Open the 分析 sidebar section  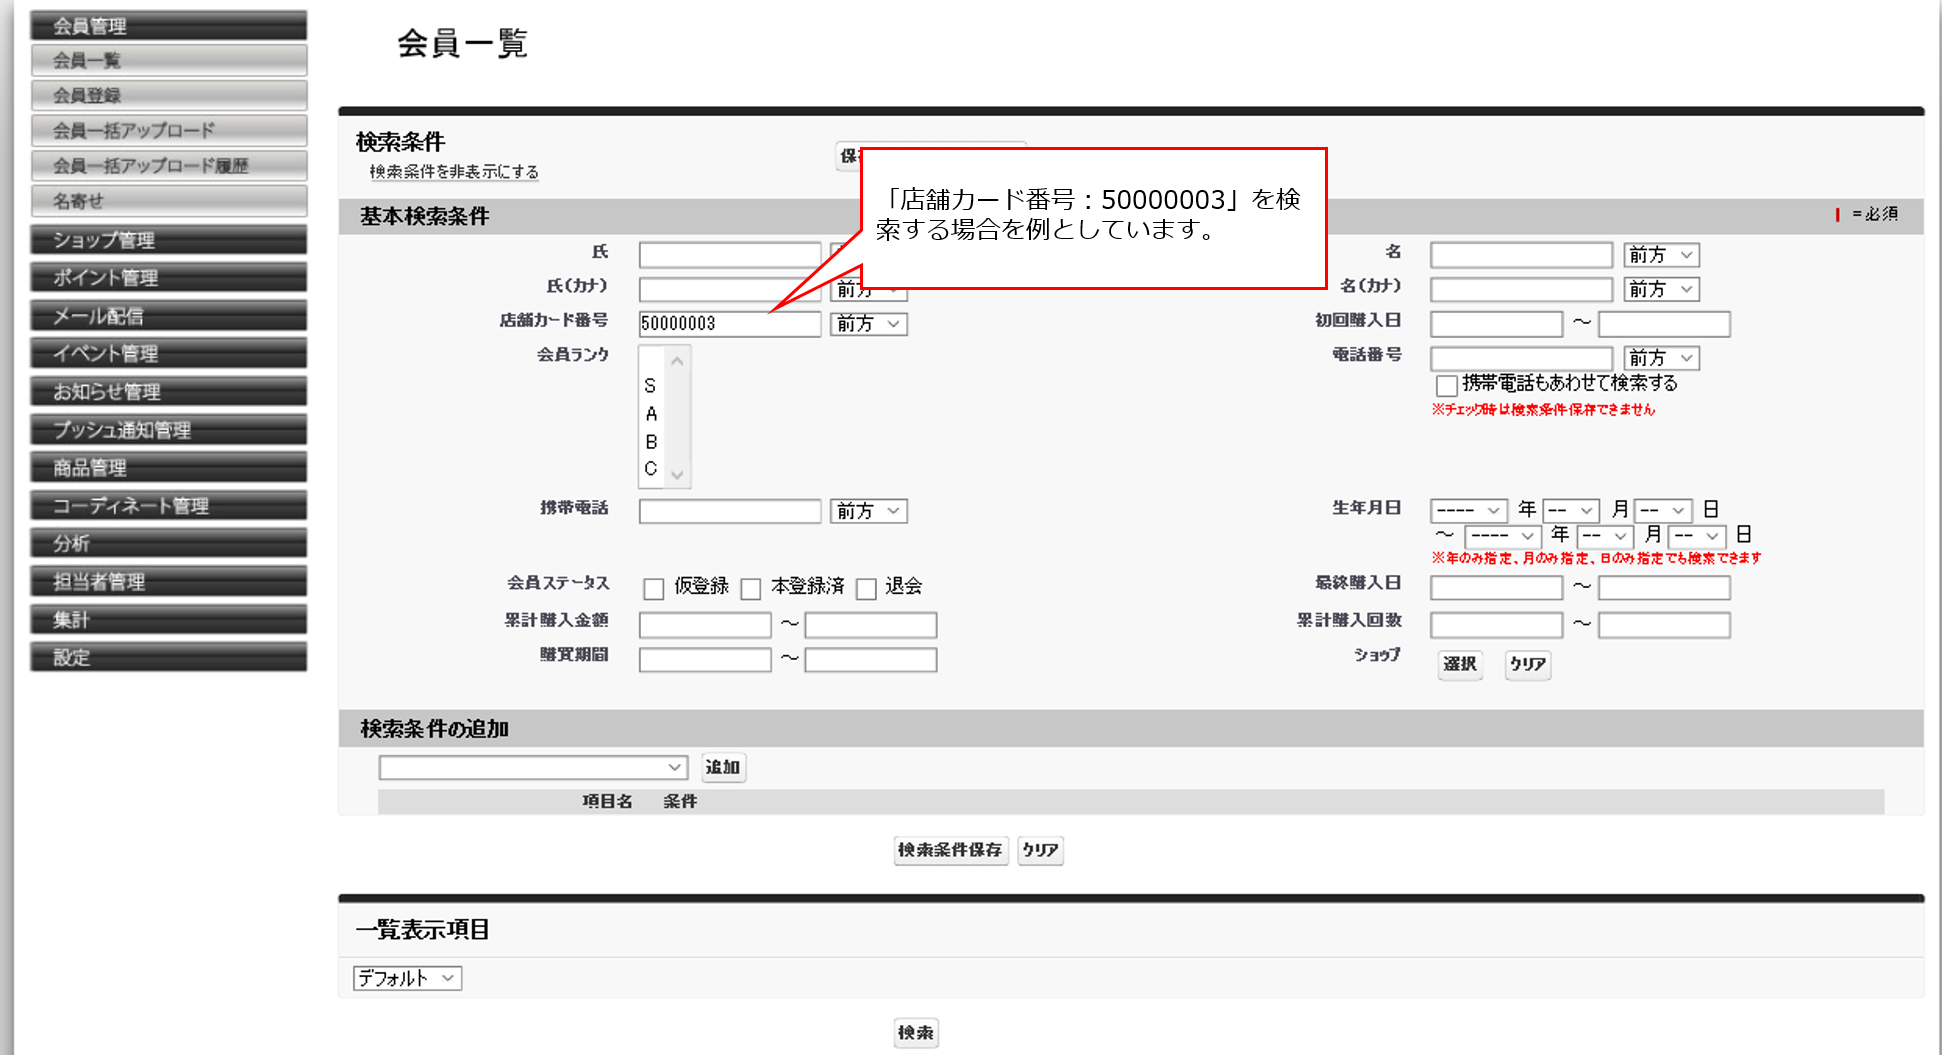click(169, 544)
